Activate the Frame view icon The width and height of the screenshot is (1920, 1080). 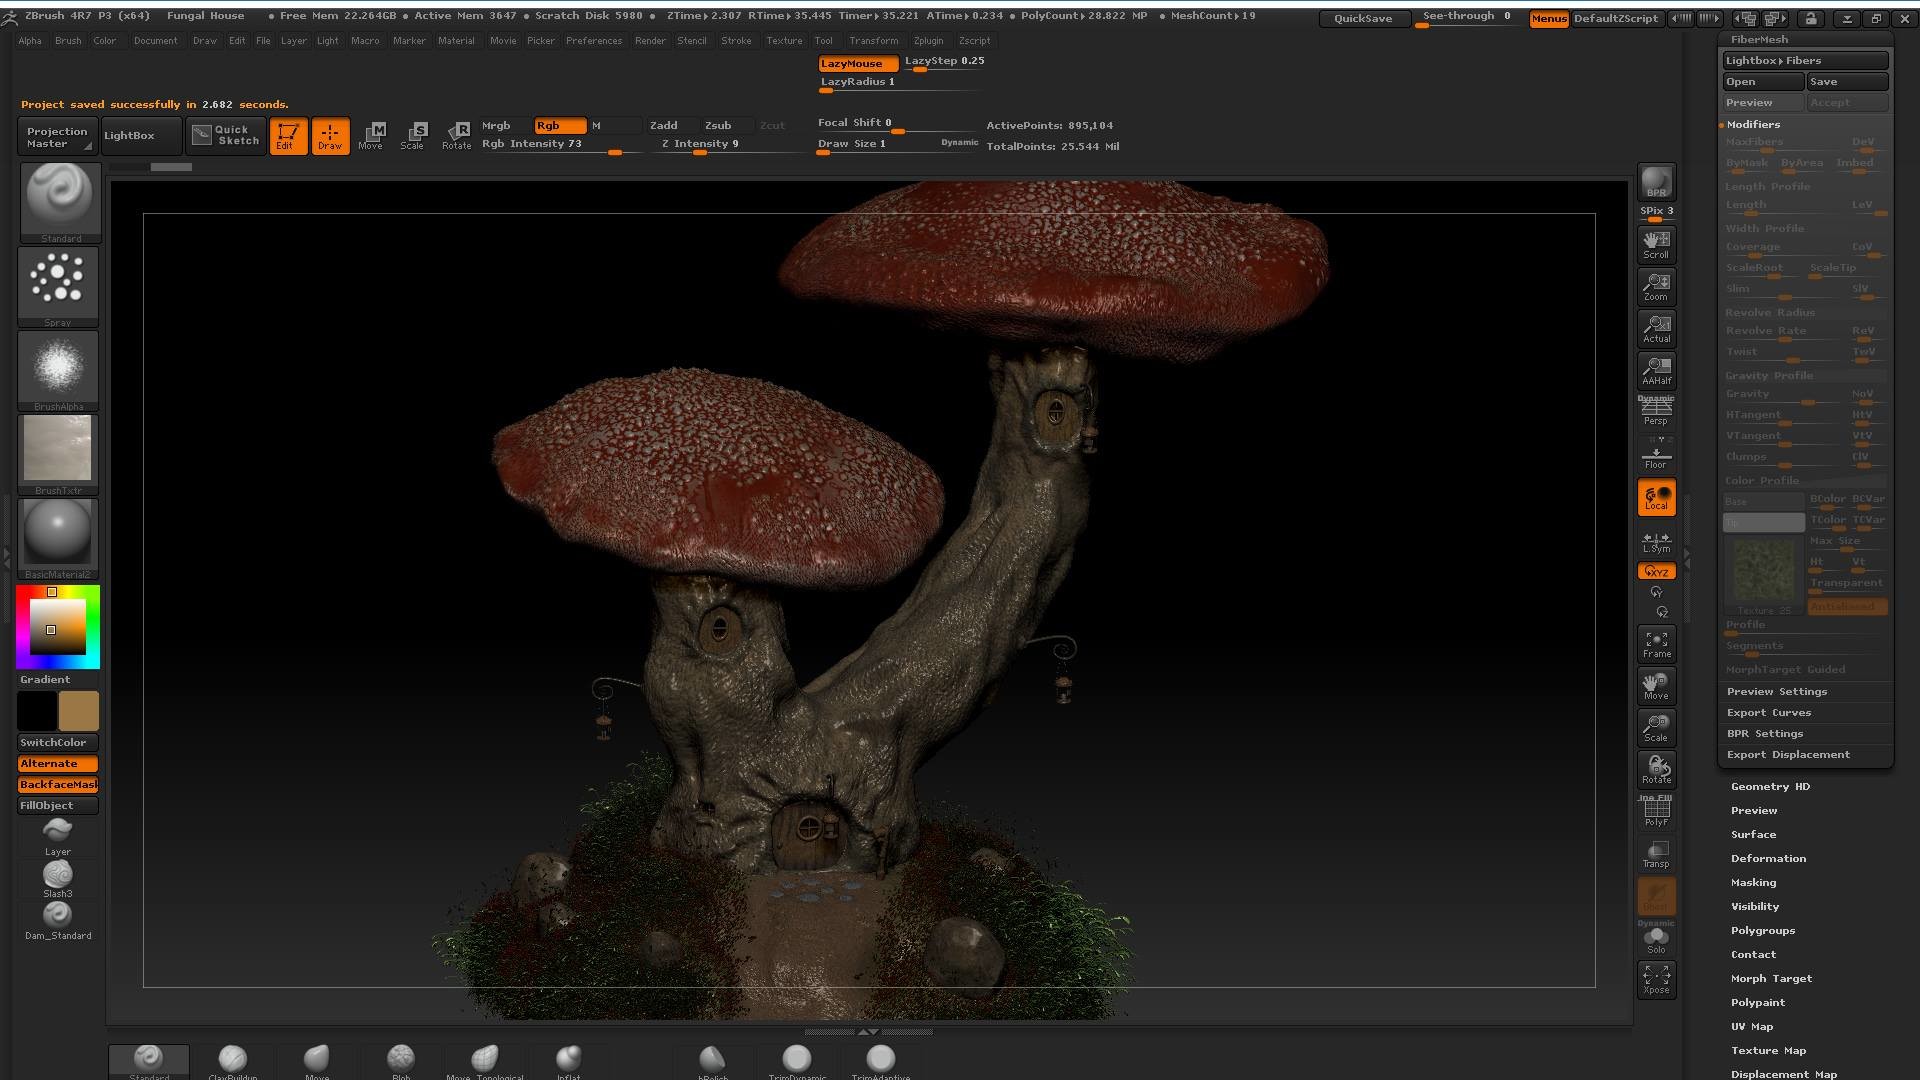(1656, 644)
